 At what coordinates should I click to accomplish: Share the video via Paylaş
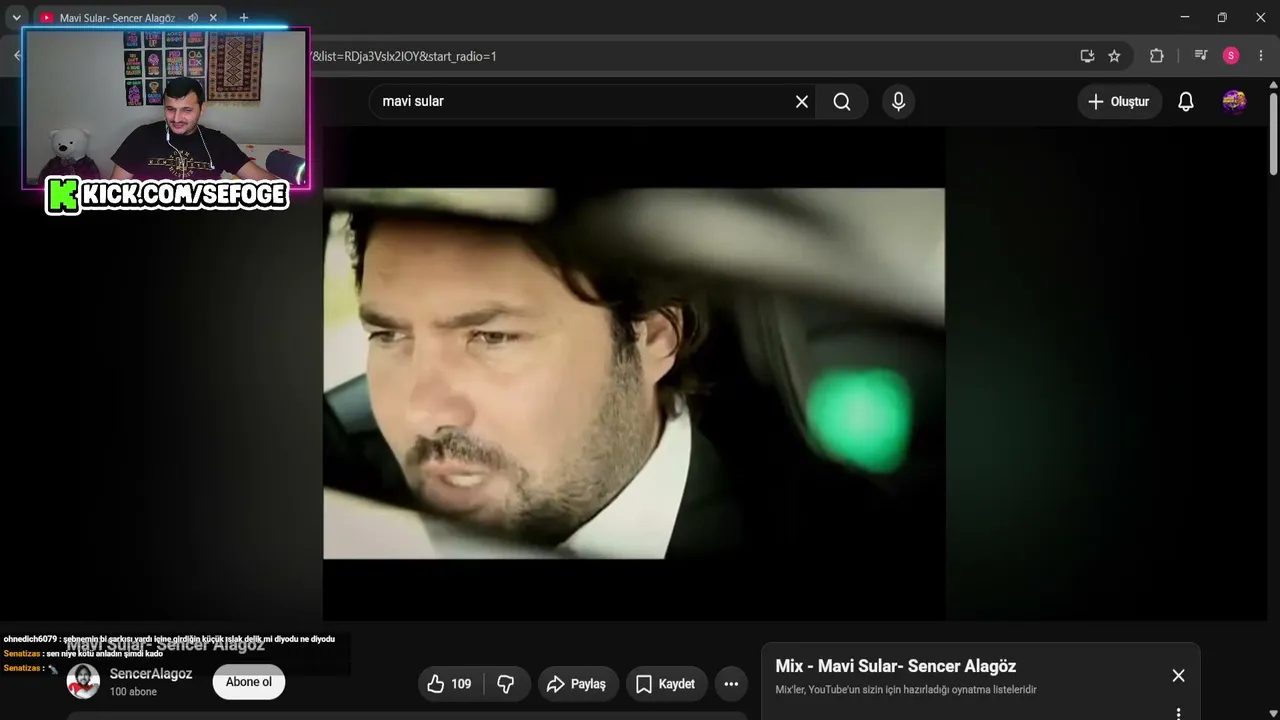click(x=579, y=684)
